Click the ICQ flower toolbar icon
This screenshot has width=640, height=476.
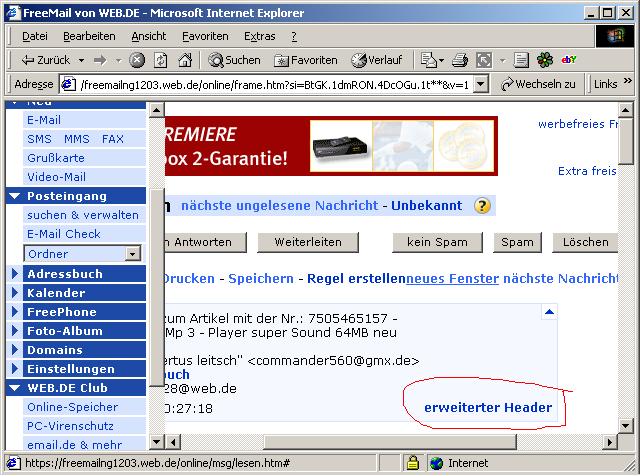coord(545,60)
